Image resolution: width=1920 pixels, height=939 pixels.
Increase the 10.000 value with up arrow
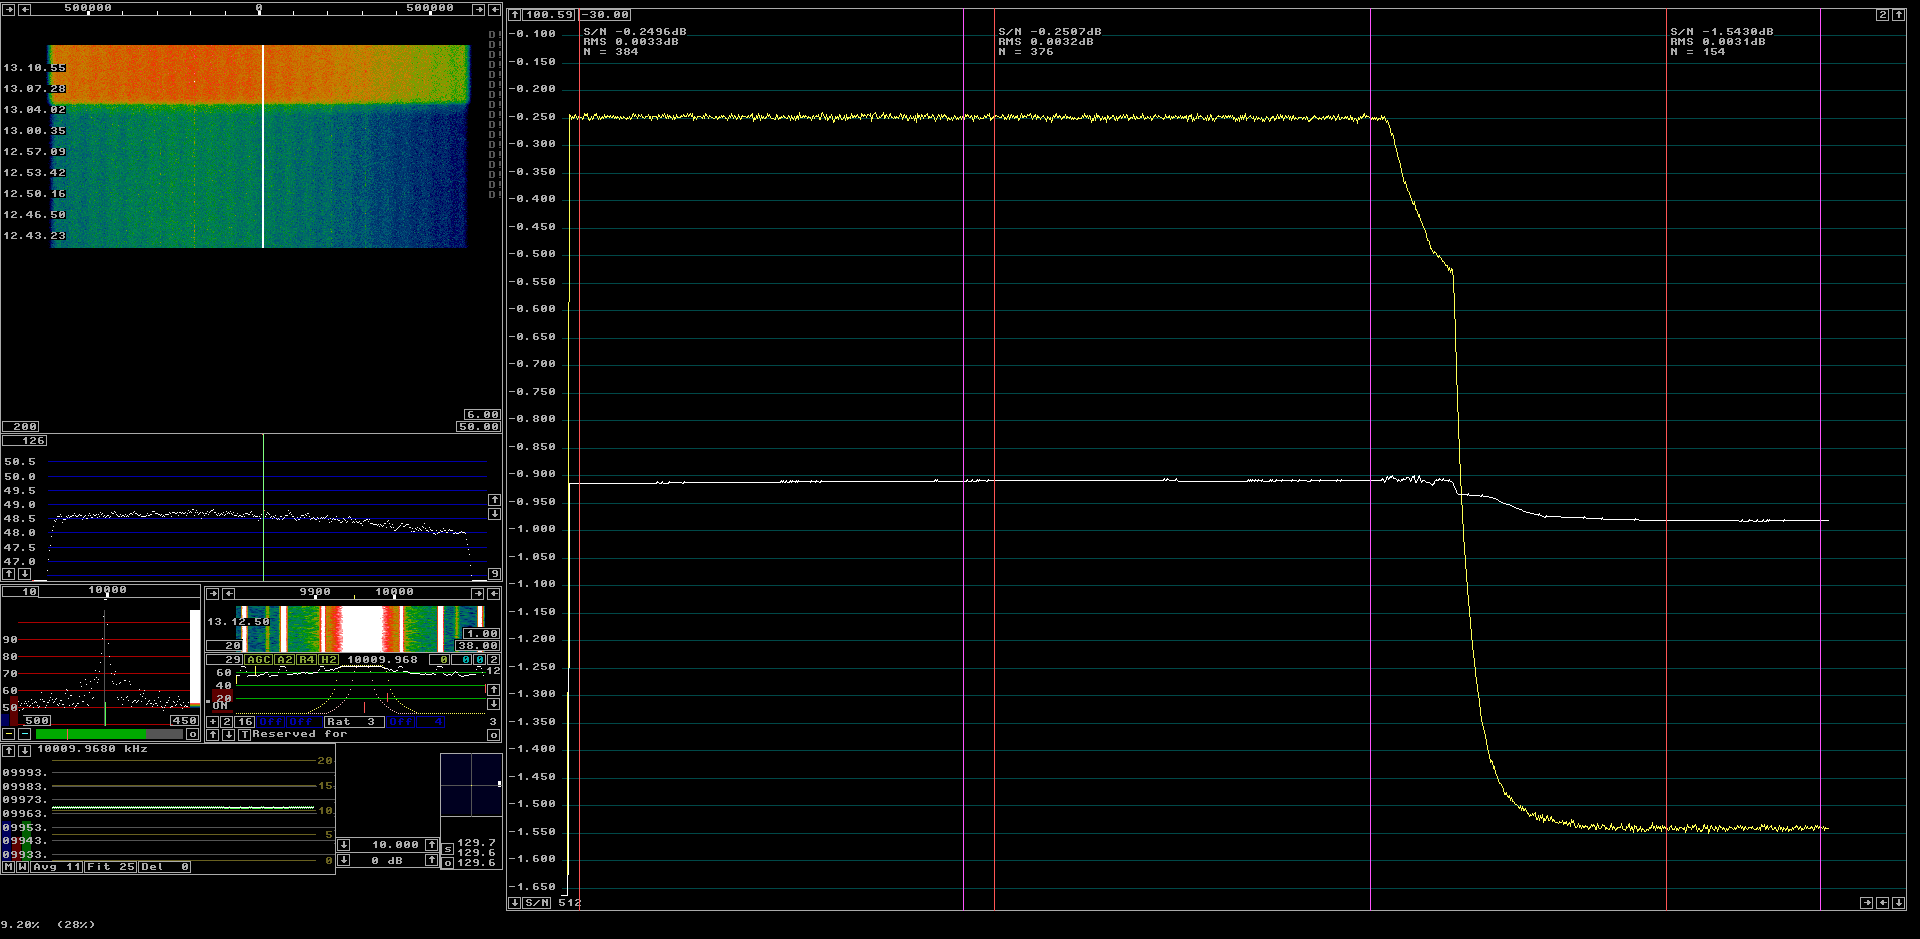point(432,845)
